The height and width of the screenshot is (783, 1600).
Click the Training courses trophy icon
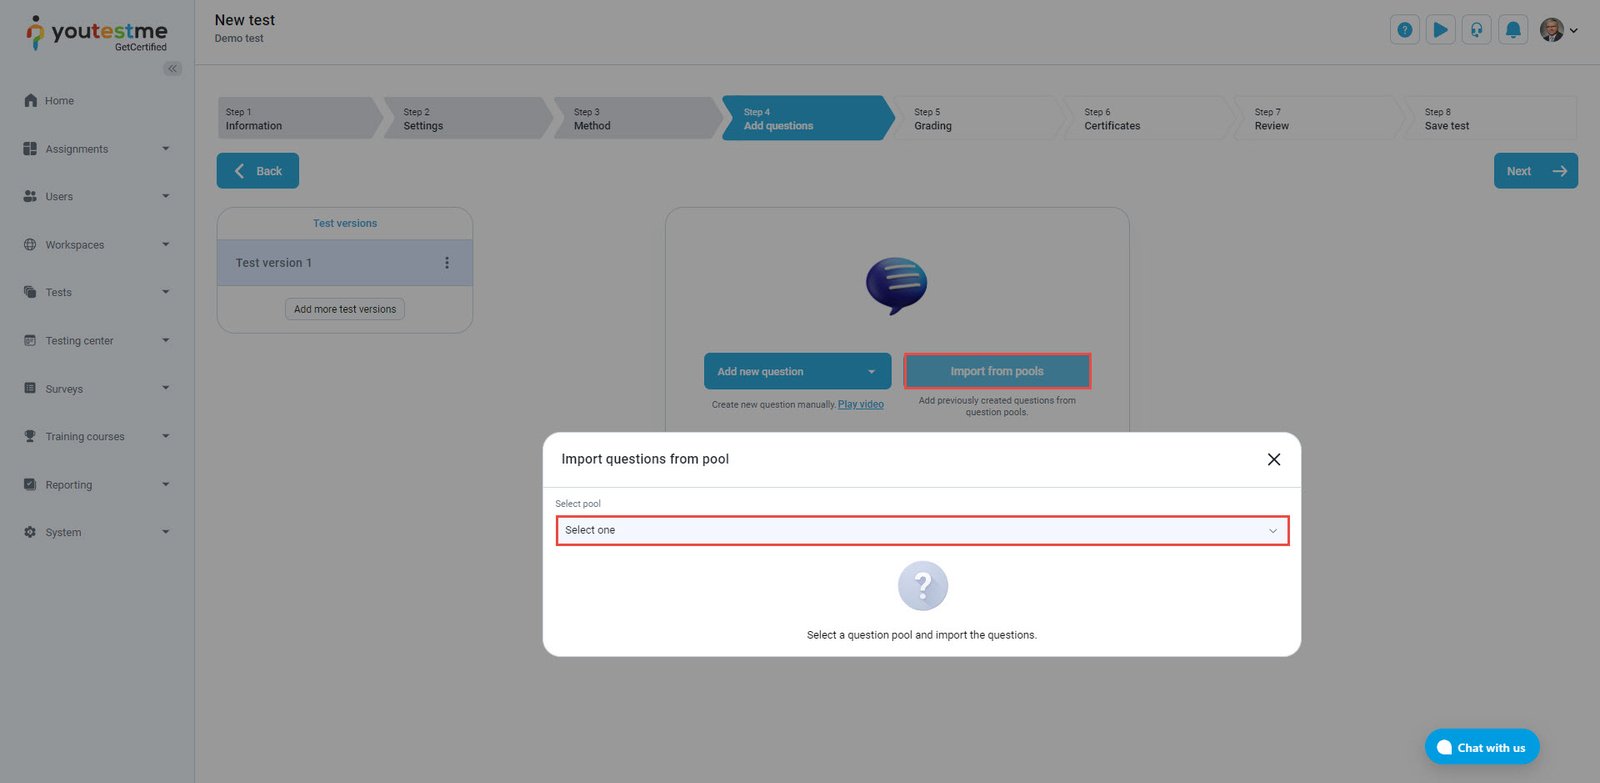pos(30,437)
